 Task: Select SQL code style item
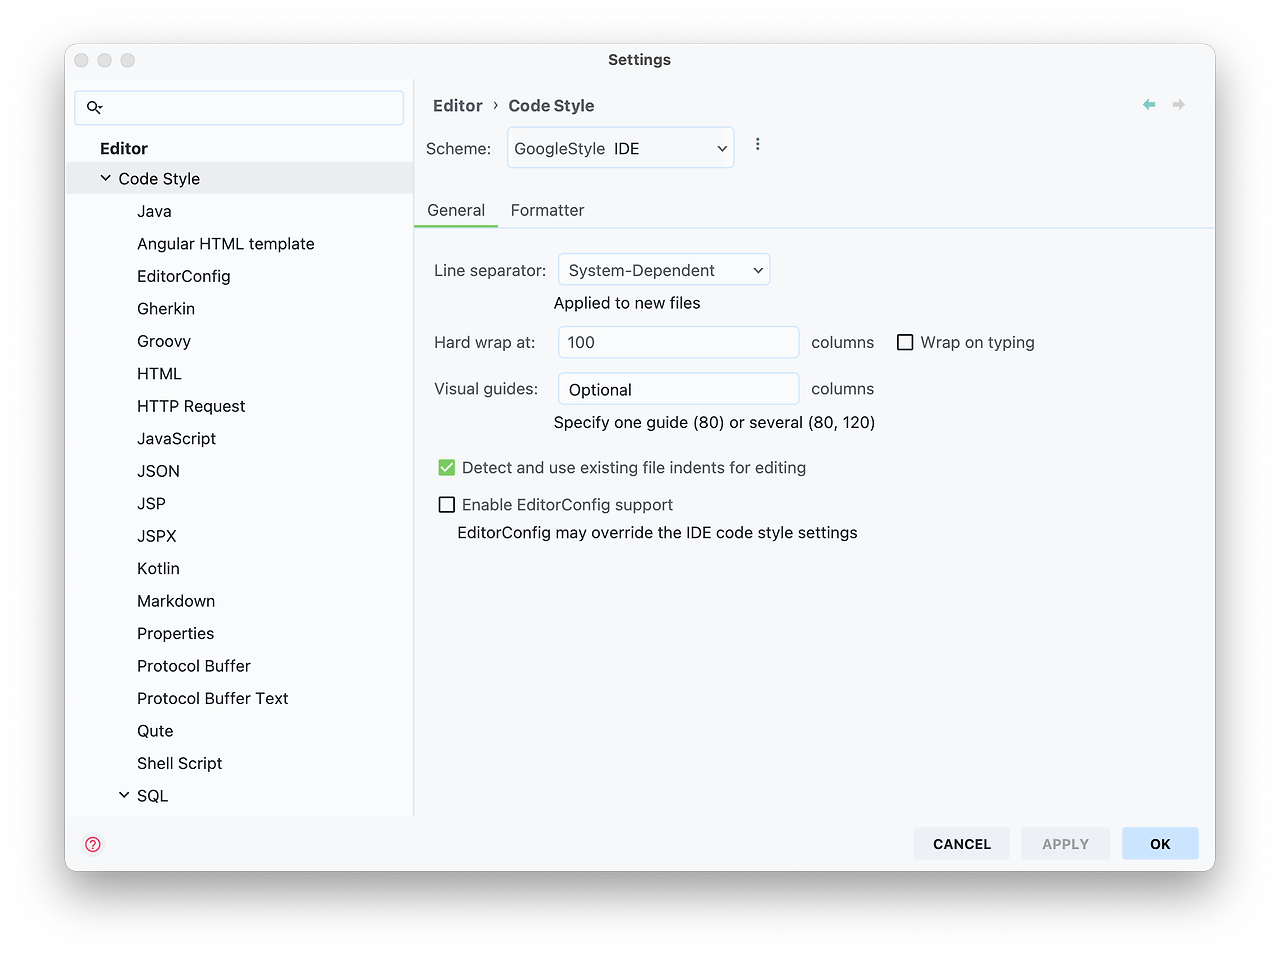153,796
